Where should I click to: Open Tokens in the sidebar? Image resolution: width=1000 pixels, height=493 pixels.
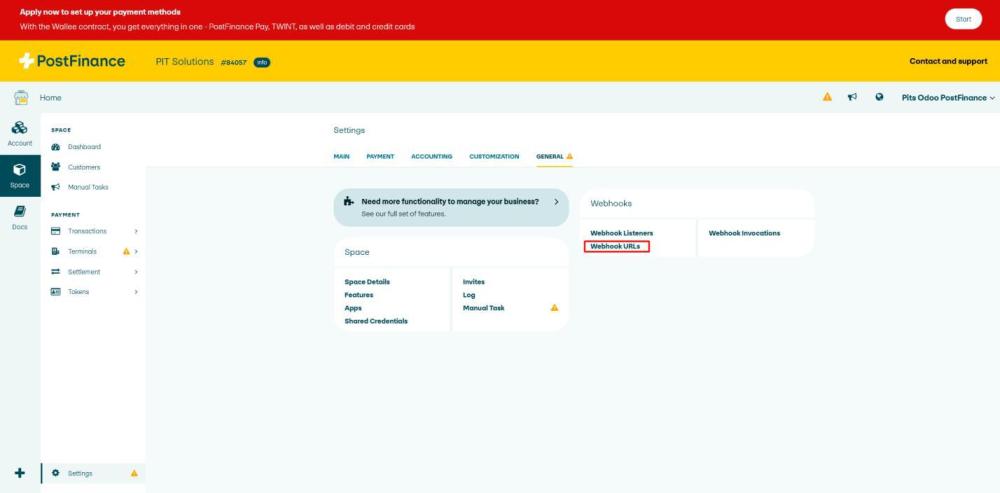(78, 291)
